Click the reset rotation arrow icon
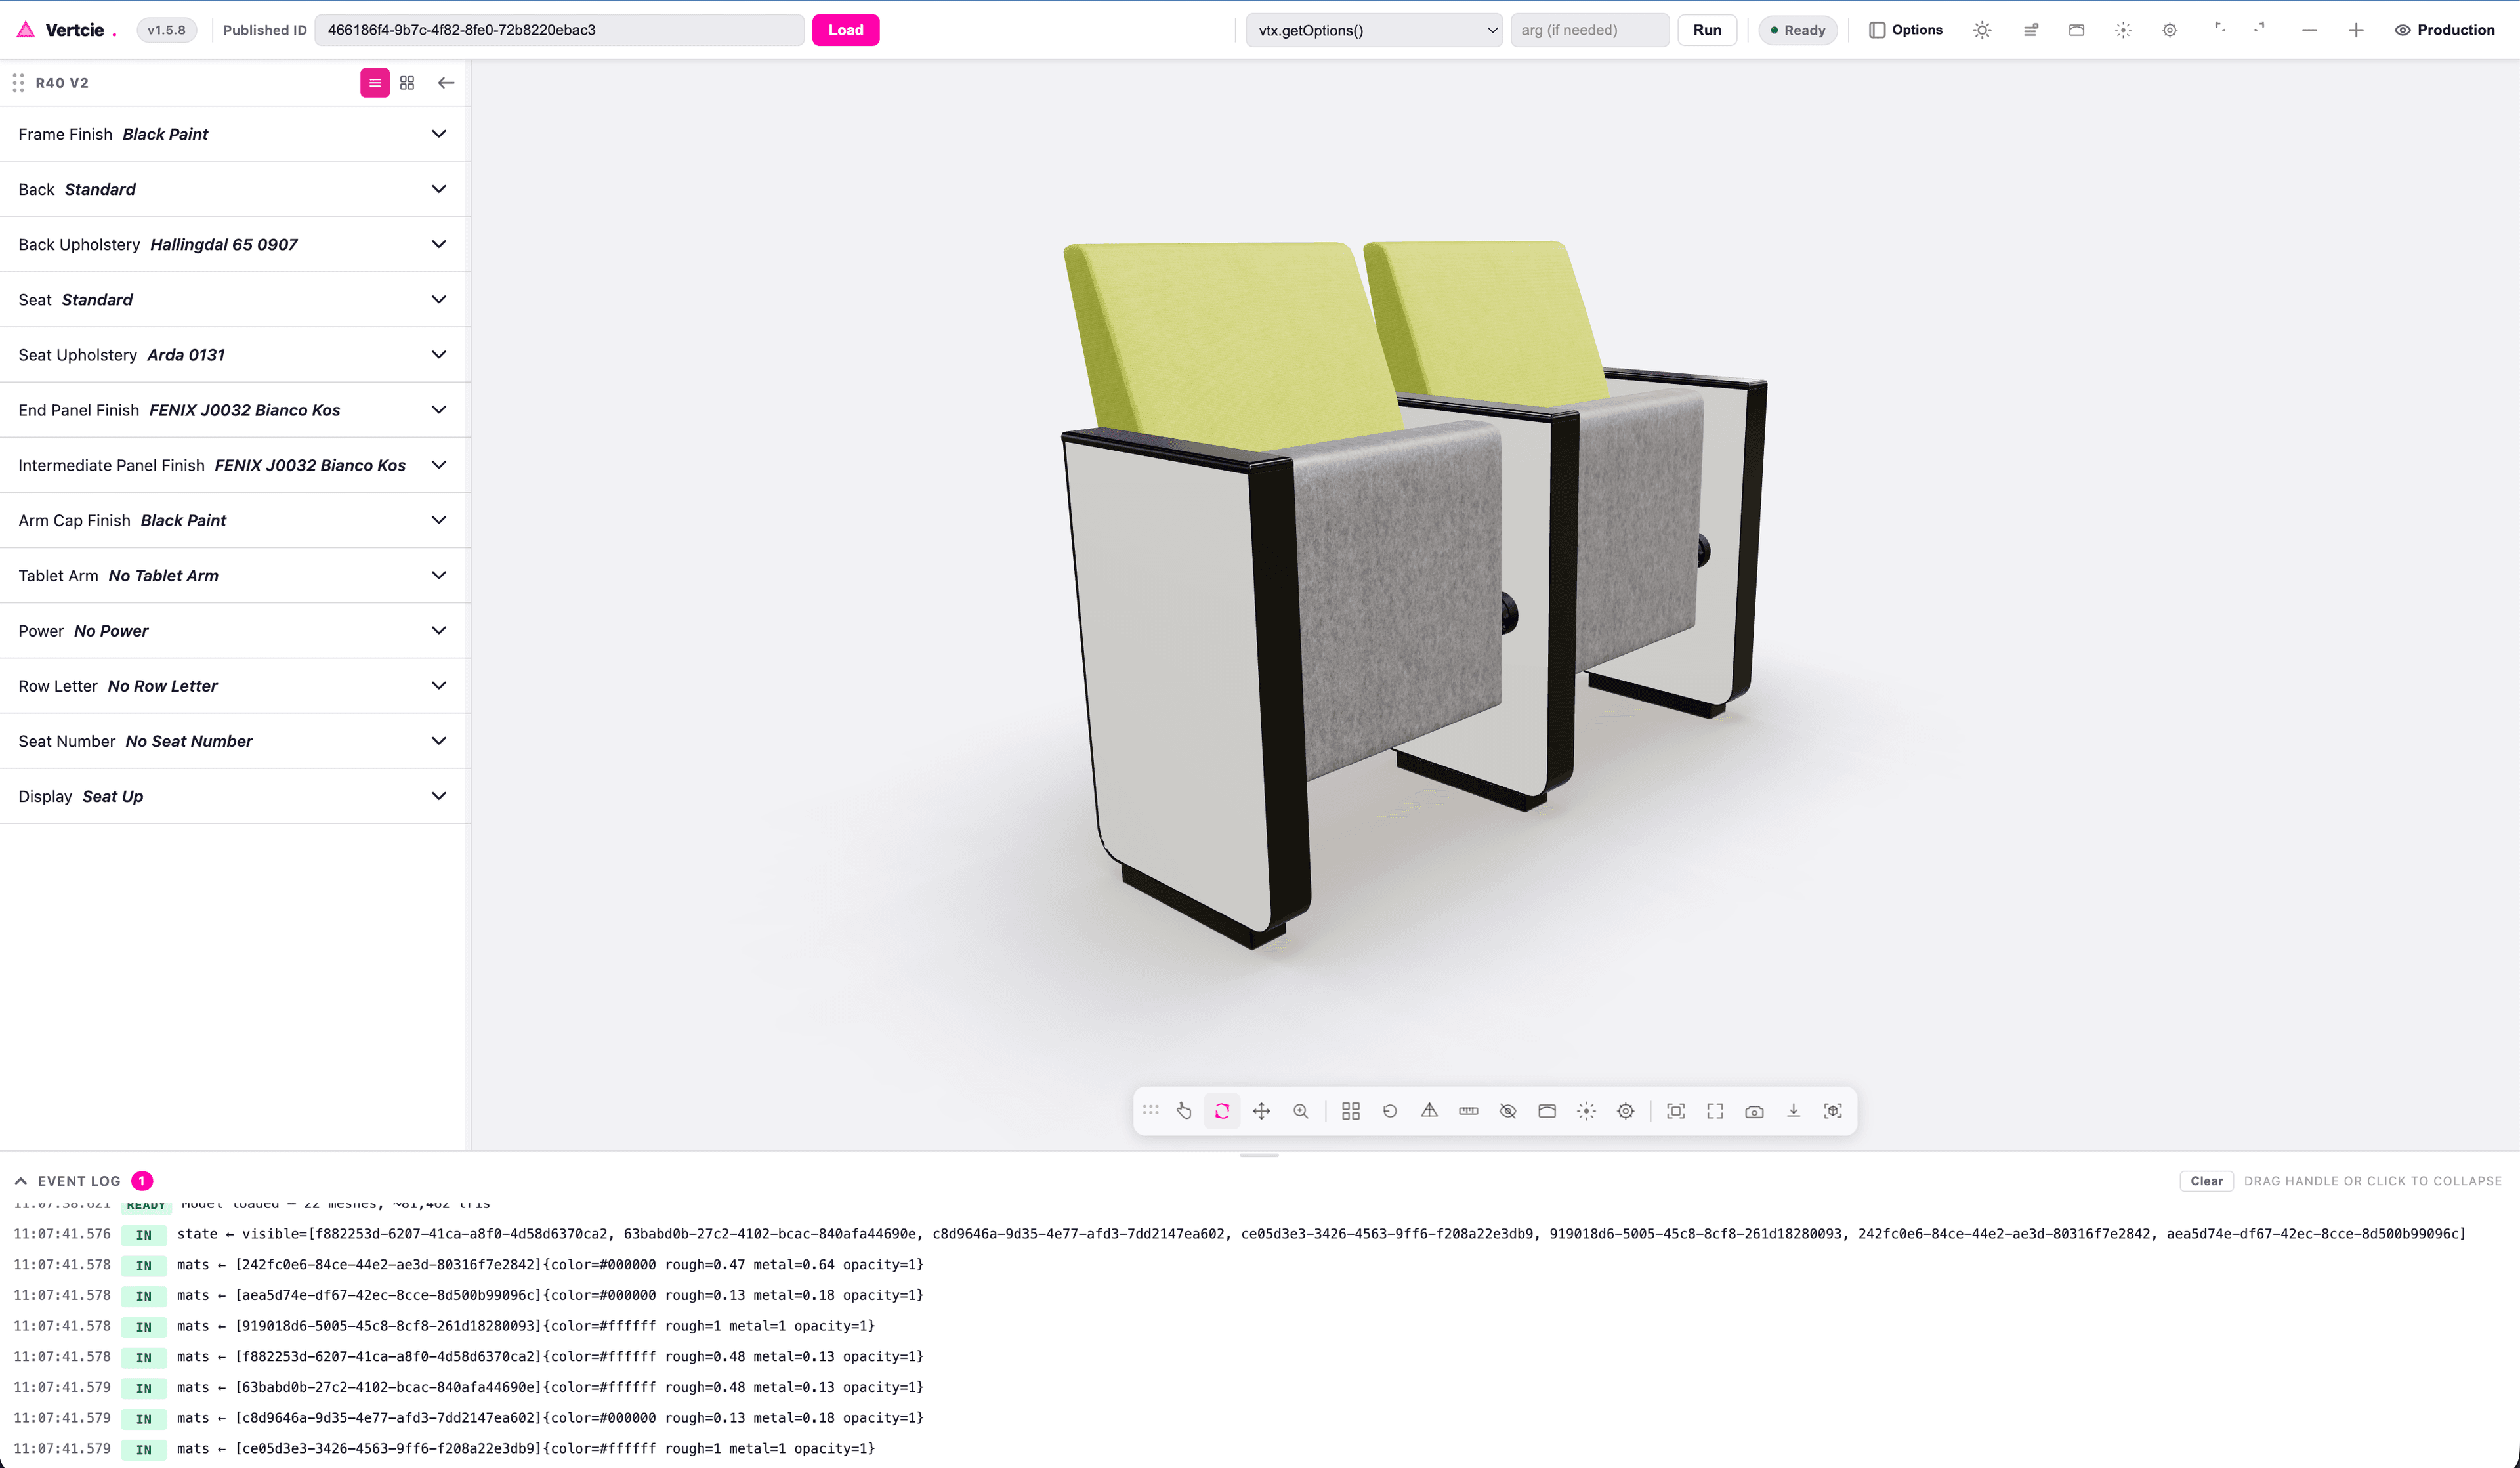This screenshot has height=1468, width=2520. [x=1390, y=1111]
